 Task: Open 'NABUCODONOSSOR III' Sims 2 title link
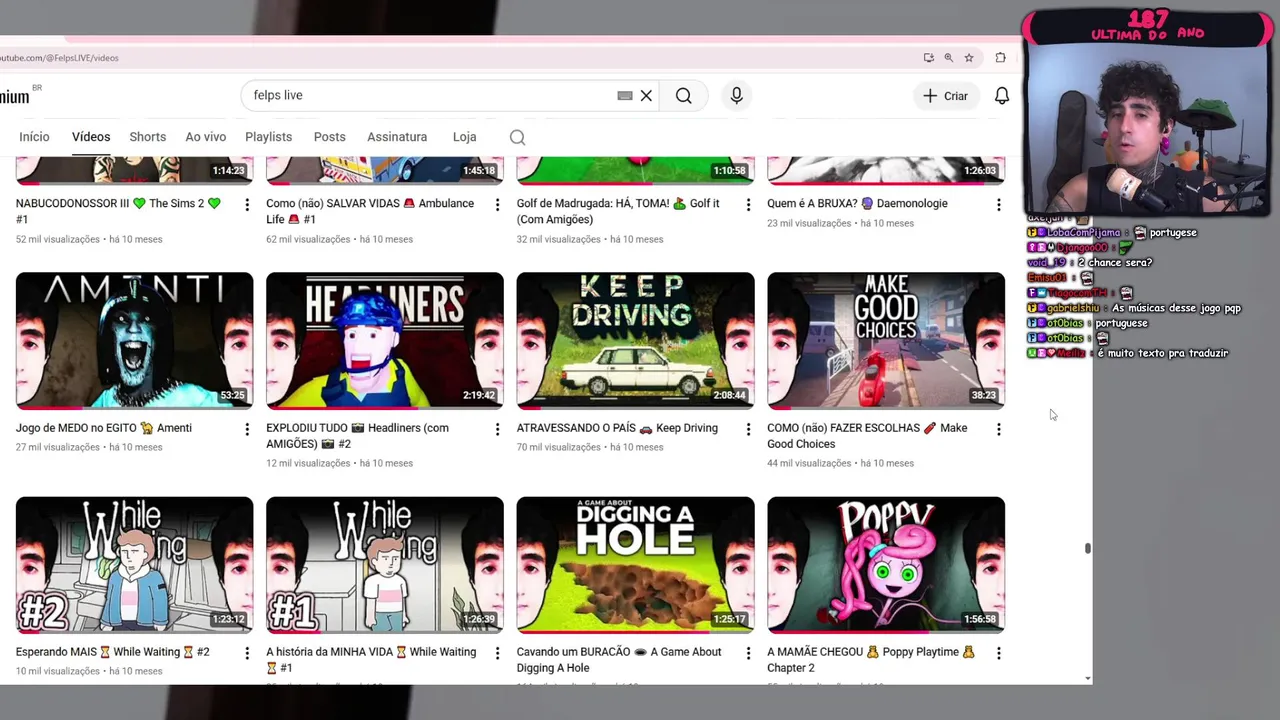118,211
